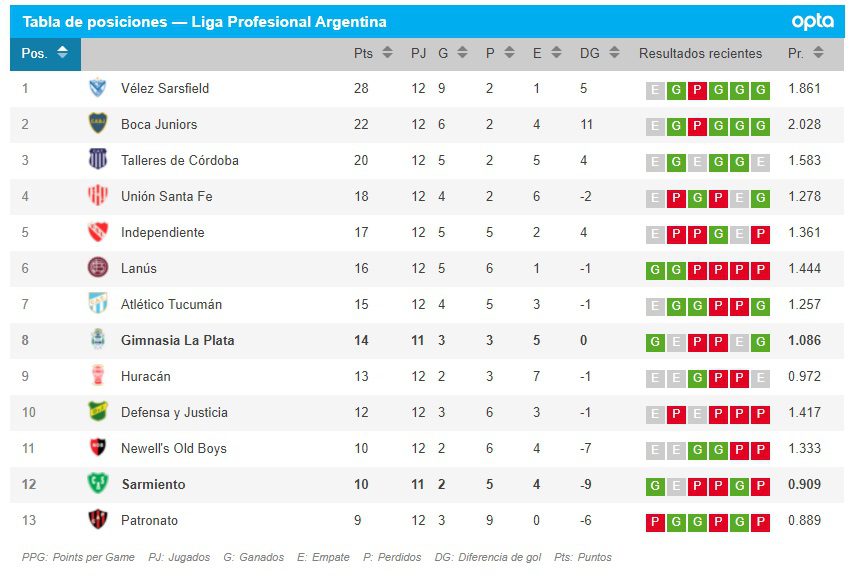The width and height of the screenshot is (850, 587).
Task: Click Patronato's first red result box
Action: 655,521
